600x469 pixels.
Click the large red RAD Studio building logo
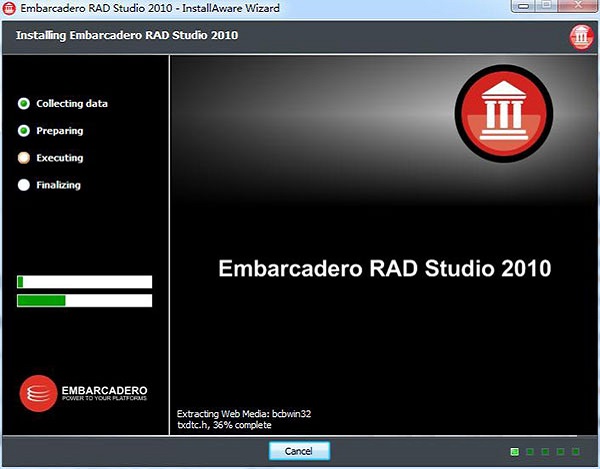[x=504, y=114]
